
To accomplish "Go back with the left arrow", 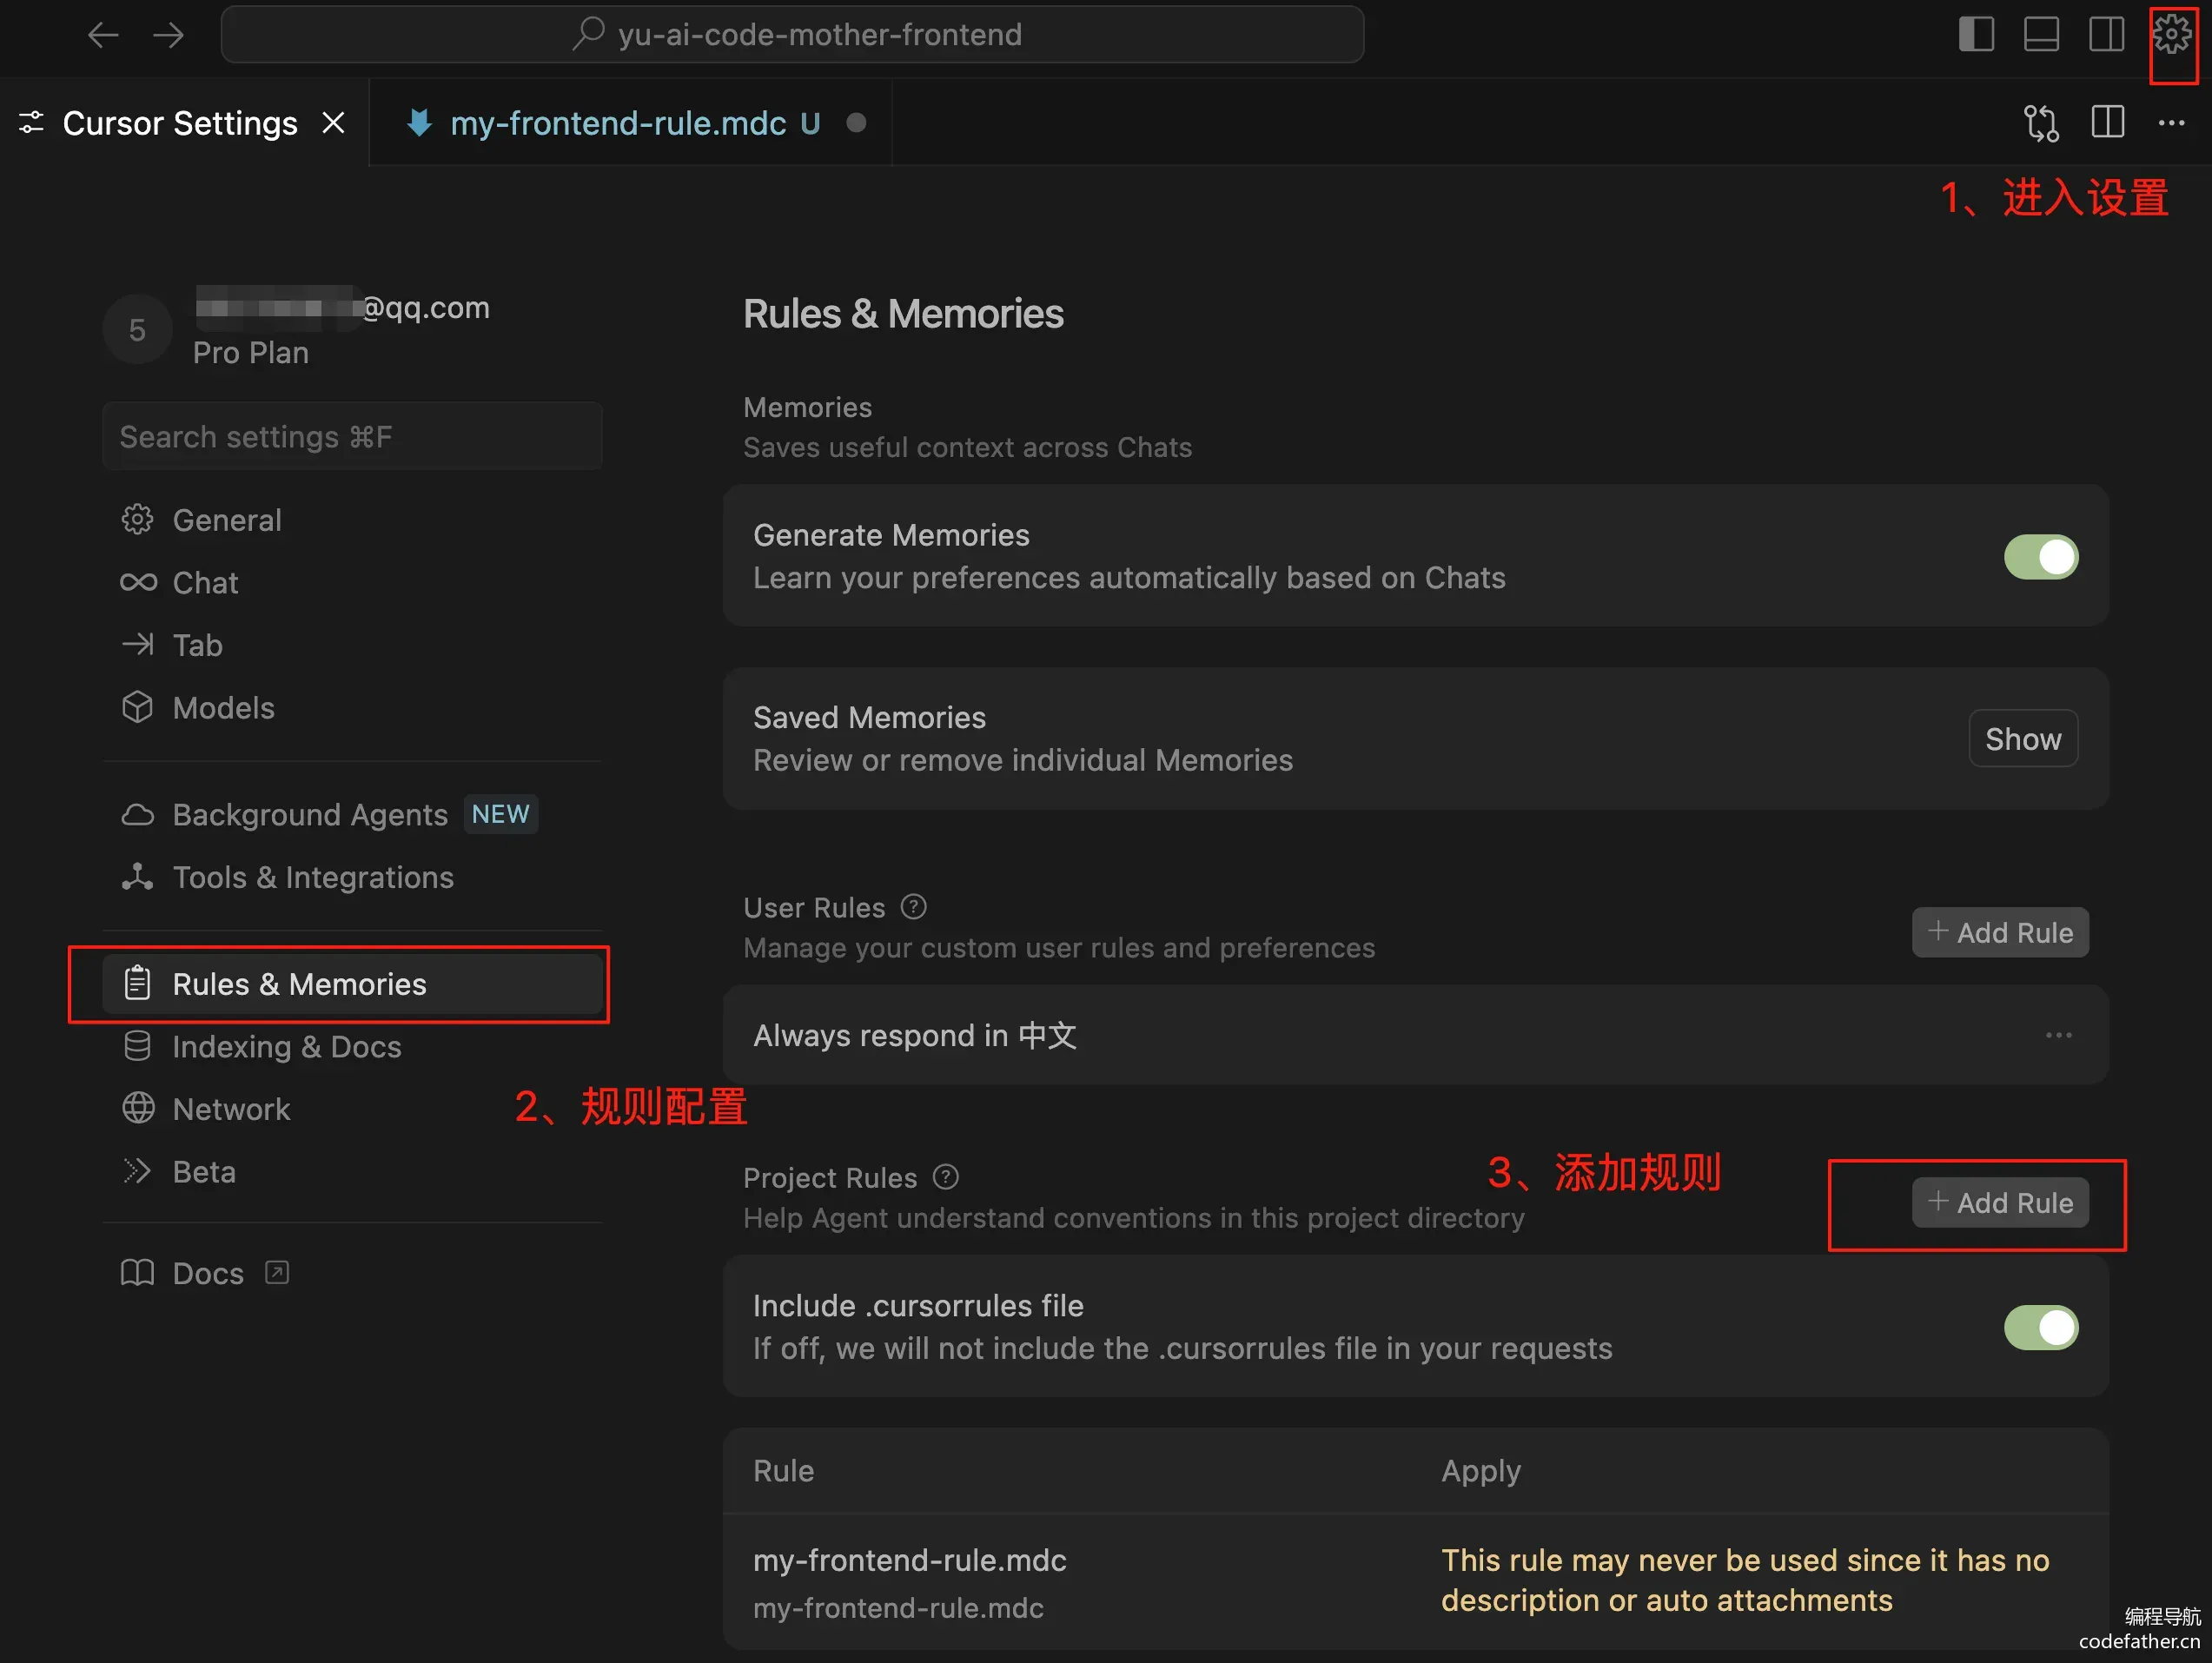I will (103, 35).
